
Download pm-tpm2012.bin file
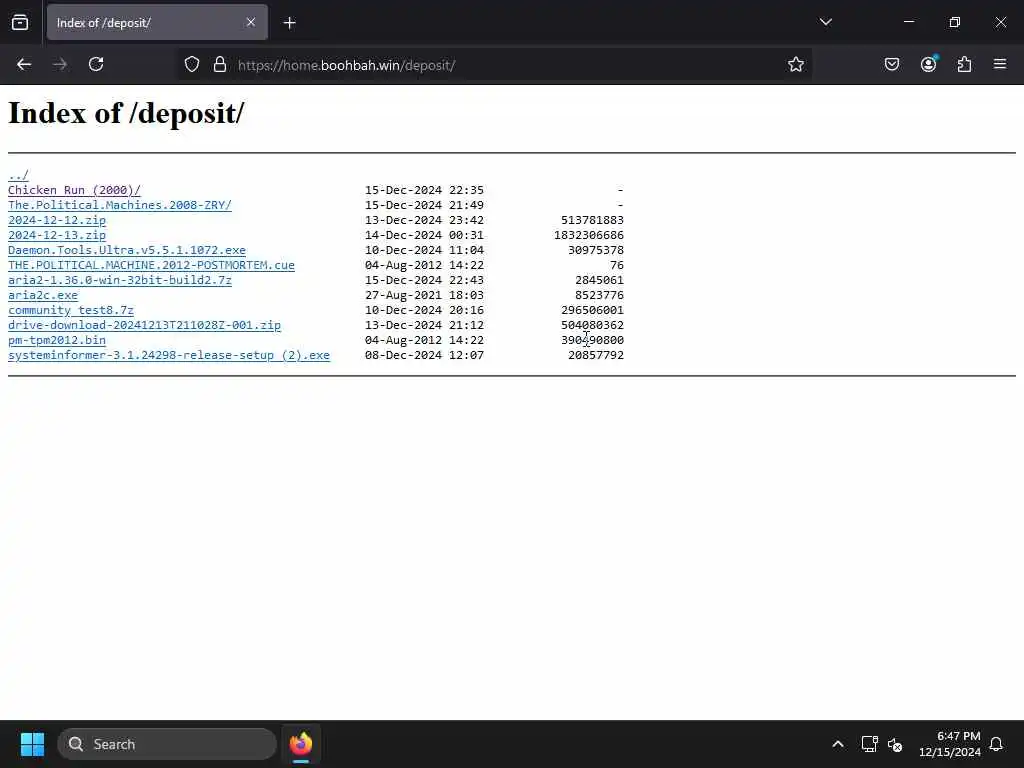coord(57,340)
